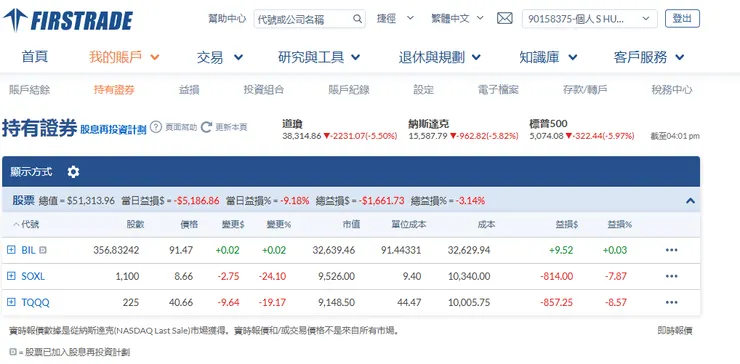Expand the BIL row plus box

11,250
